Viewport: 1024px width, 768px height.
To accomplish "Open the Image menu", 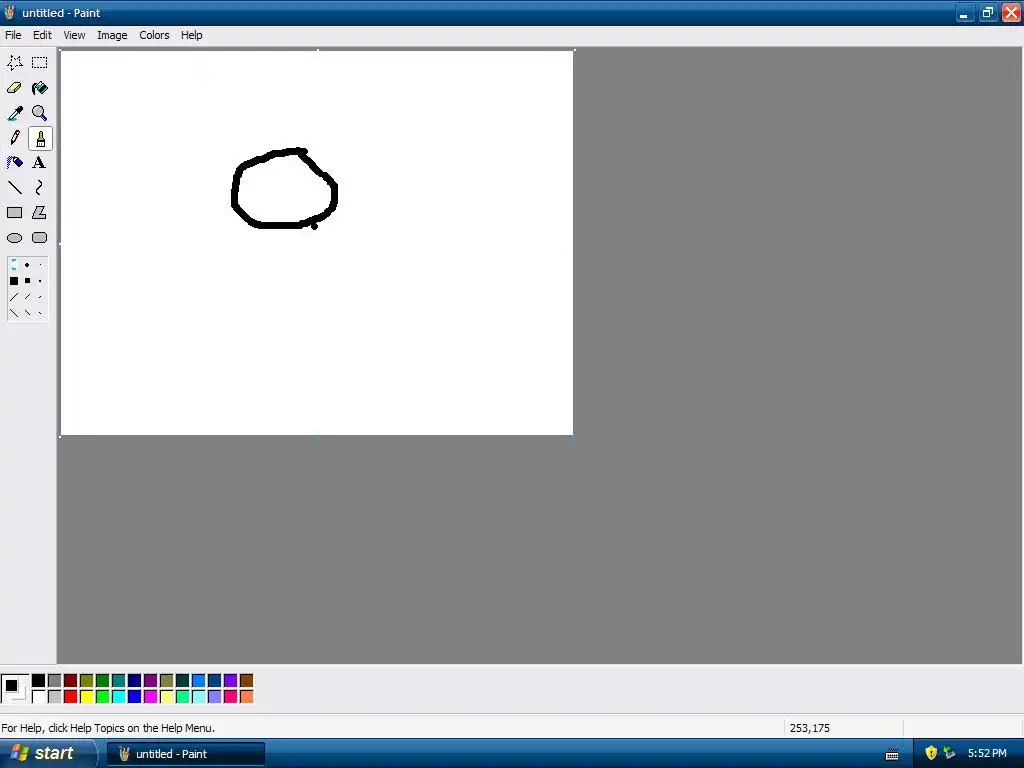I will click(x=112, y=35).
